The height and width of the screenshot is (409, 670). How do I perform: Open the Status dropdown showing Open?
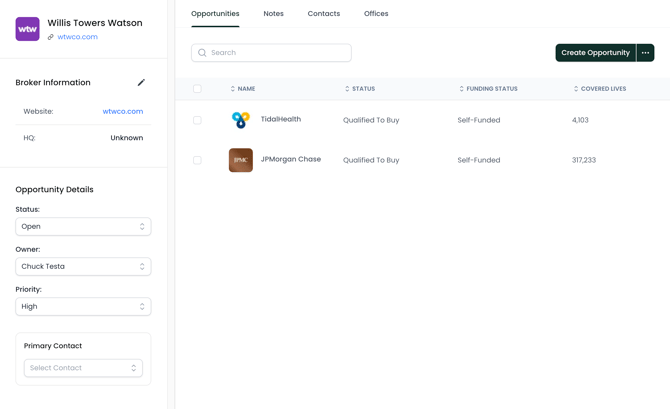pyautogui.click(x=83, y=227)
